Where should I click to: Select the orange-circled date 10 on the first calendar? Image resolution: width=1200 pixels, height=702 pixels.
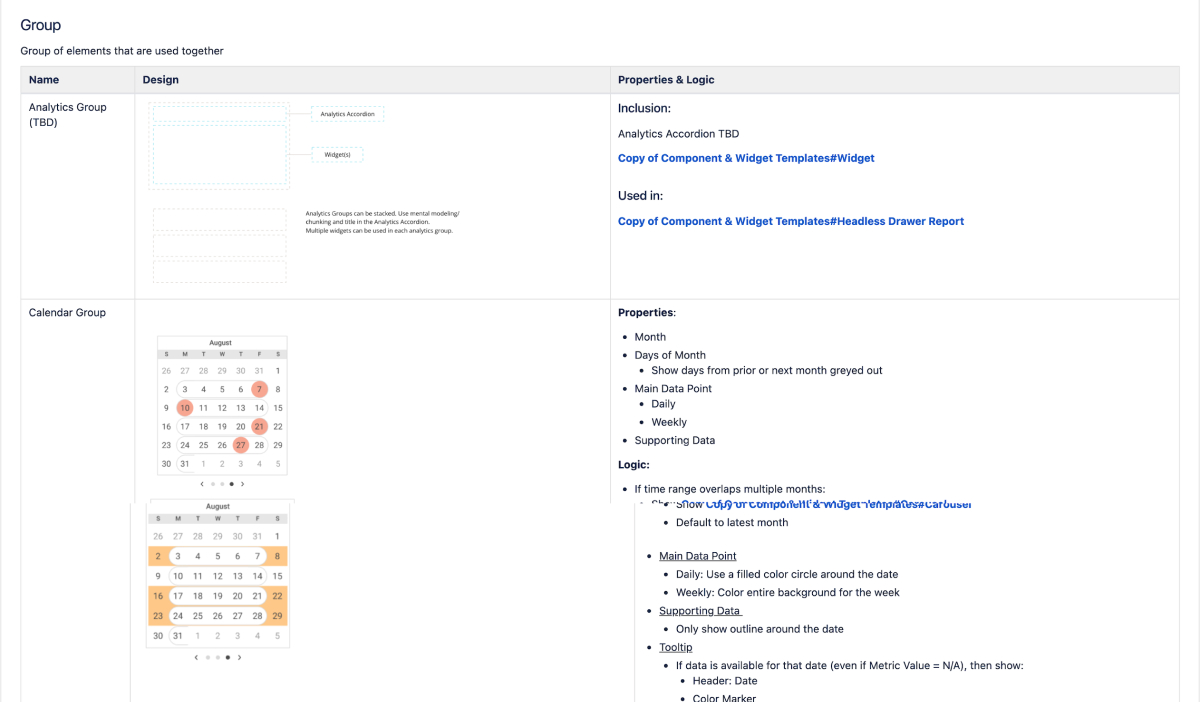(184, 408)
